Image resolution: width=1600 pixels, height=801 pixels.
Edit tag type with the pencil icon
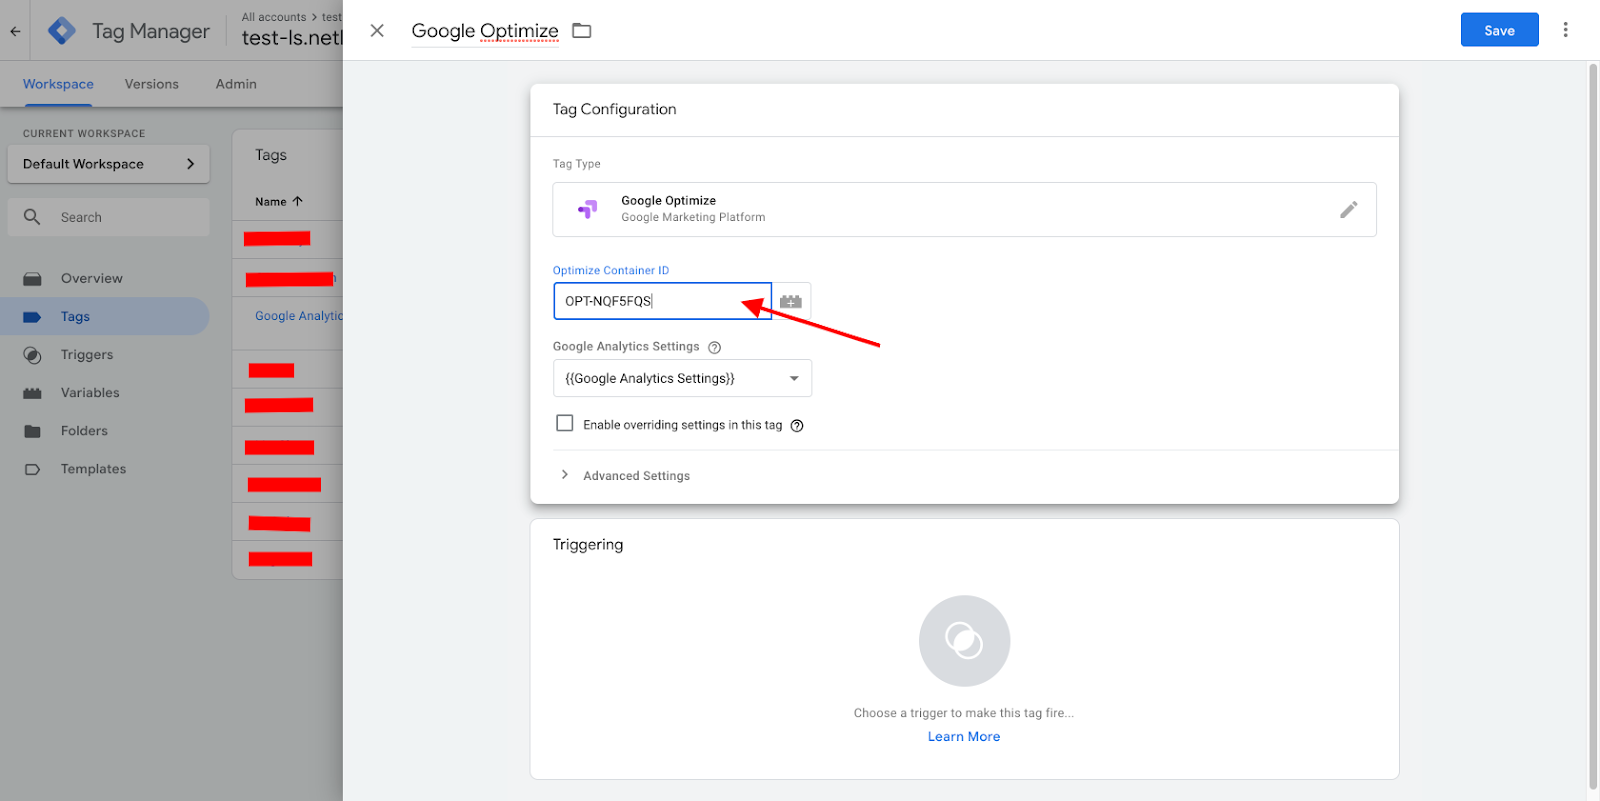tap(1348, 209)
